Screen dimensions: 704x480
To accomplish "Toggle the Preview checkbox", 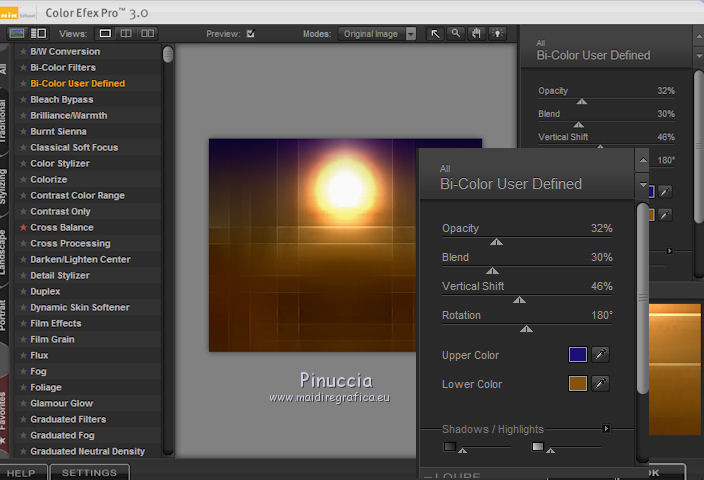I will click(x=251, y=33).
